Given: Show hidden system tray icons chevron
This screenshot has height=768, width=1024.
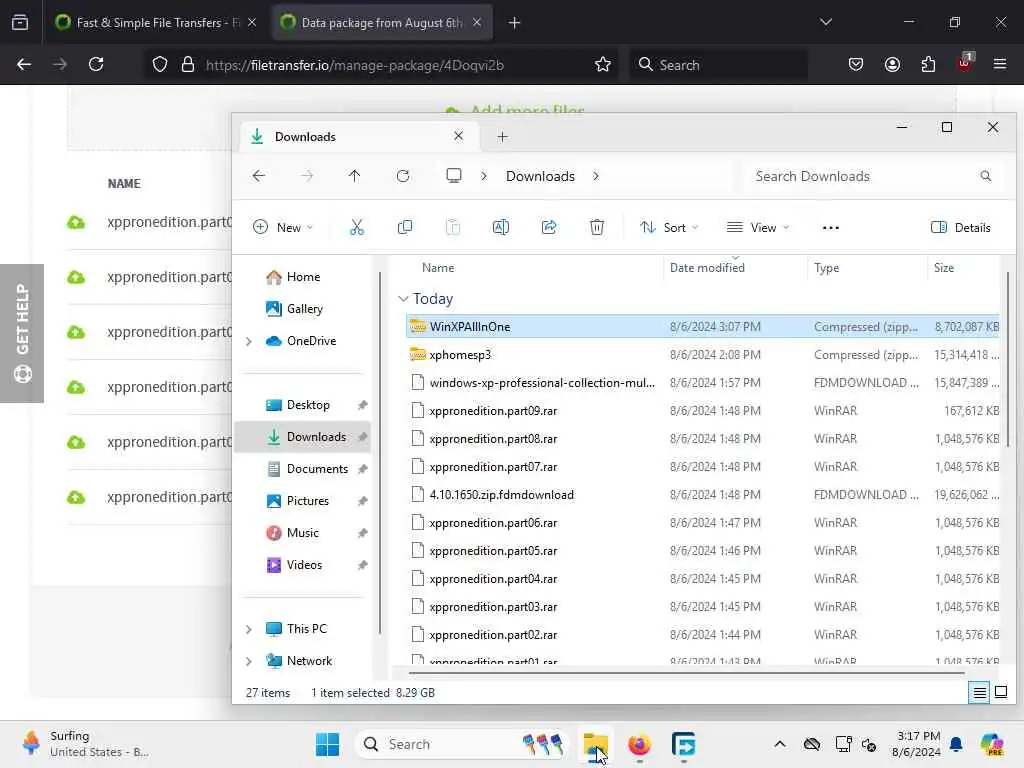Looking at the screenshot, I should (x=780, y=744).
